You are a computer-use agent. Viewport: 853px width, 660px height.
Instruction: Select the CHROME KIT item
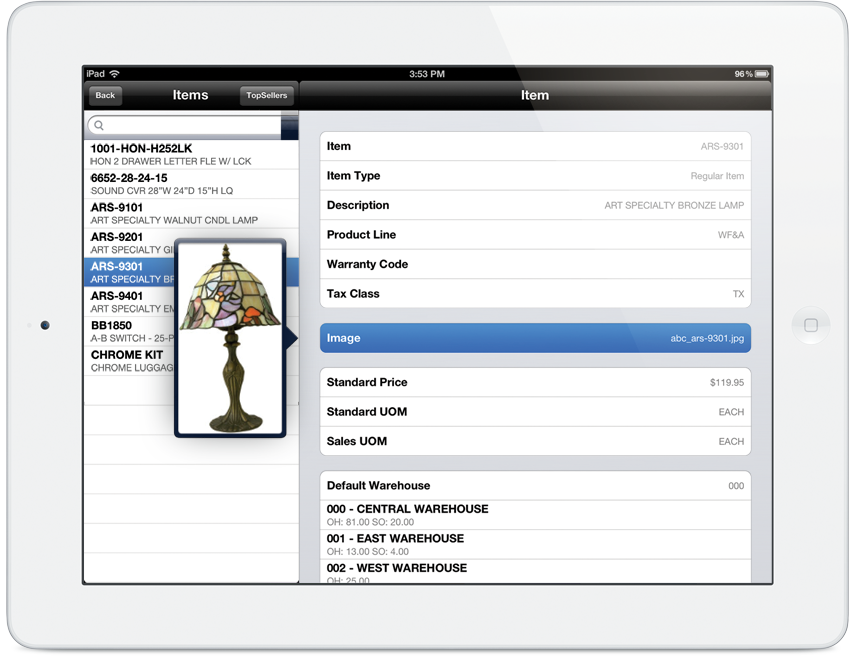click(129, 360)
